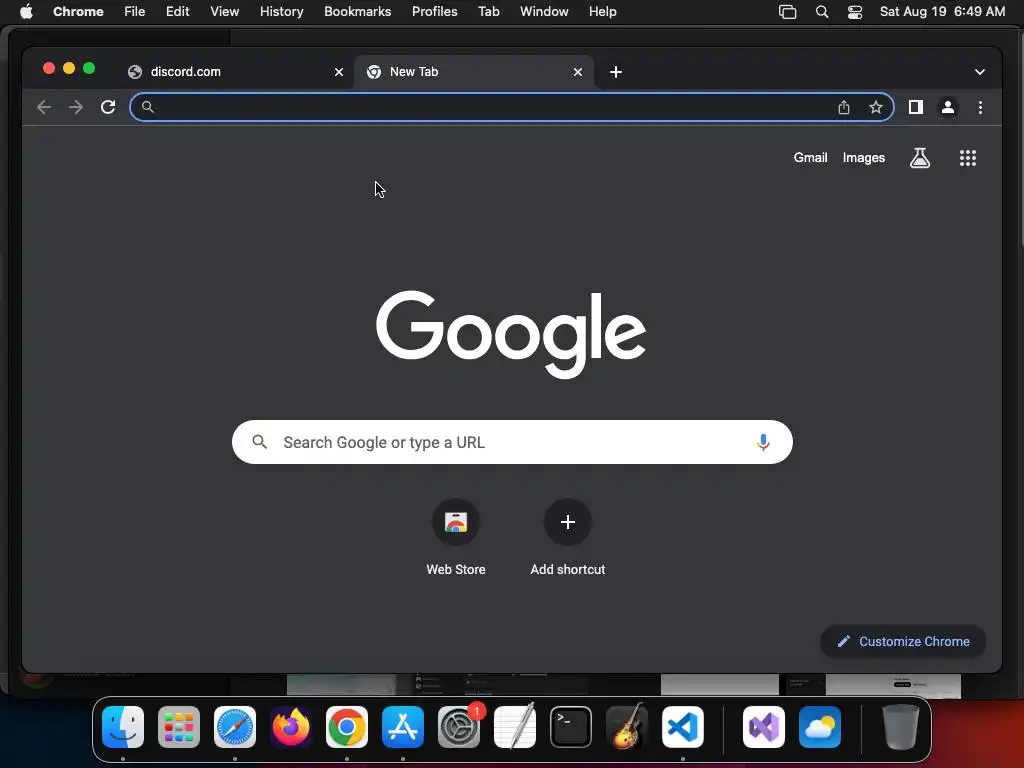Image resolution: width=1024 pixels, height=768 pixels.
Task: Open Spotlight search in the menu bar
Action: pyautogui.click(x=822, y=12)
